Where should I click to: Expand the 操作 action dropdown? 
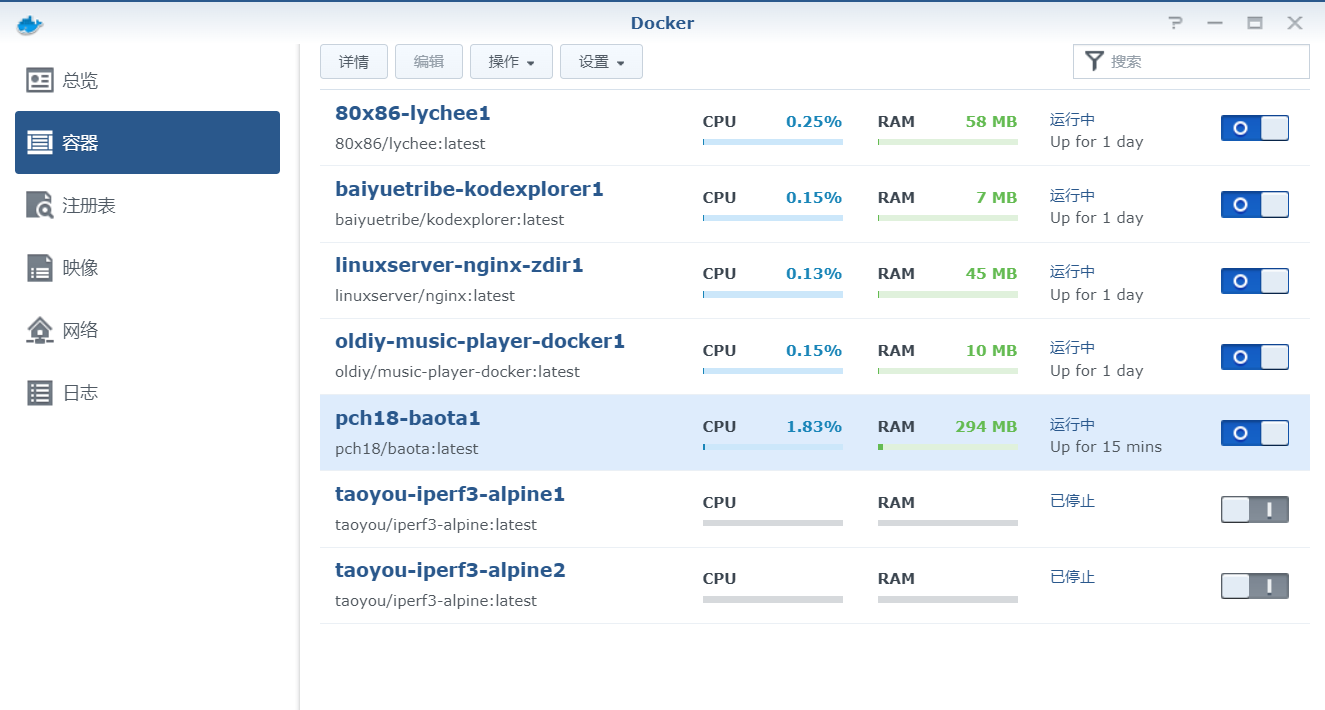click(x=511, y=62)
